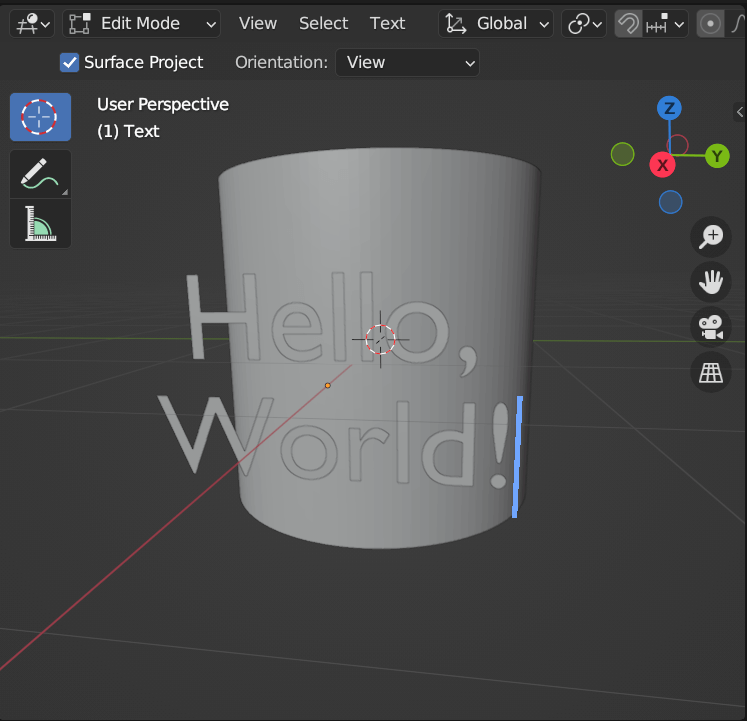
Task: Open the Text menu
Action: (x=387, y=23)
